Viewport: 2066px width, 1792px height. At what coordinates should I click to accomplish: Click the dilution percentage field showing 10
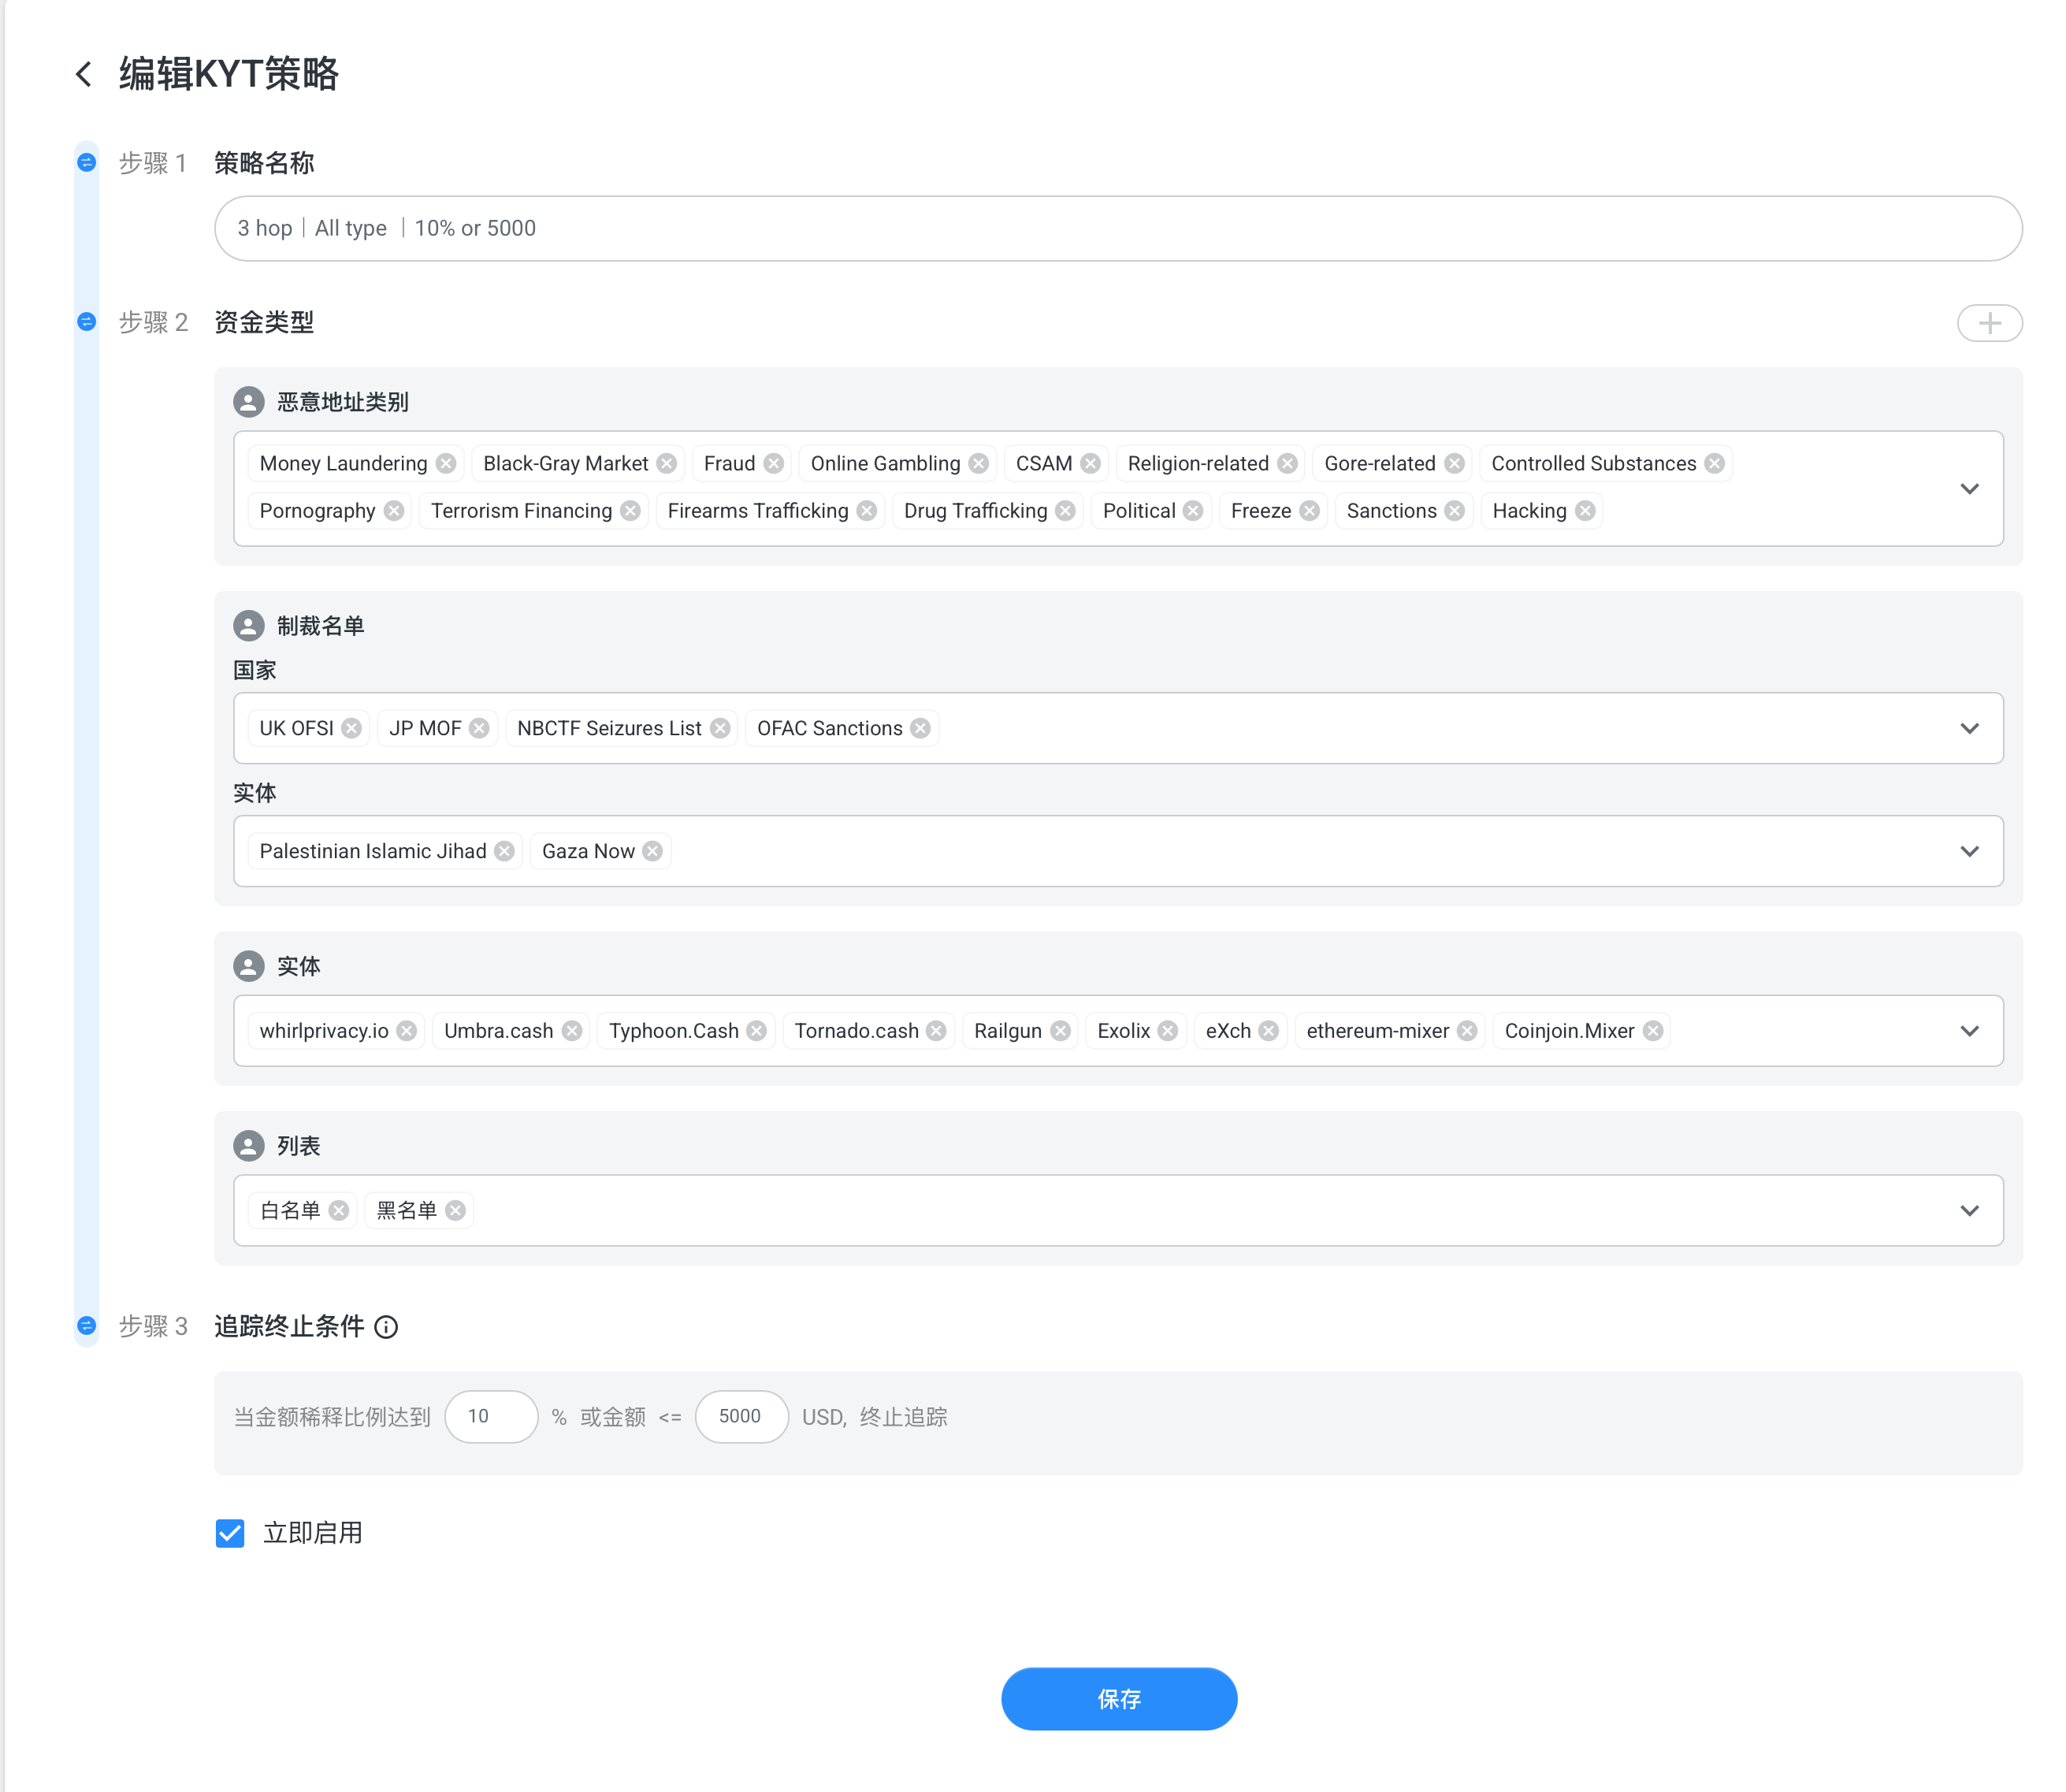tap(491, 1417)
